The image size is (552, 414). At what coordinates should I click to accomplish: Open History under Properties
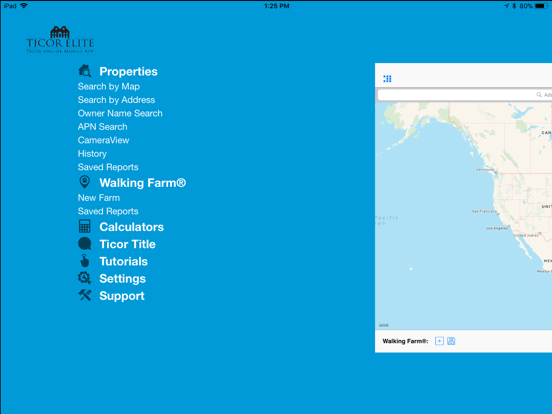tap(92, 154)
